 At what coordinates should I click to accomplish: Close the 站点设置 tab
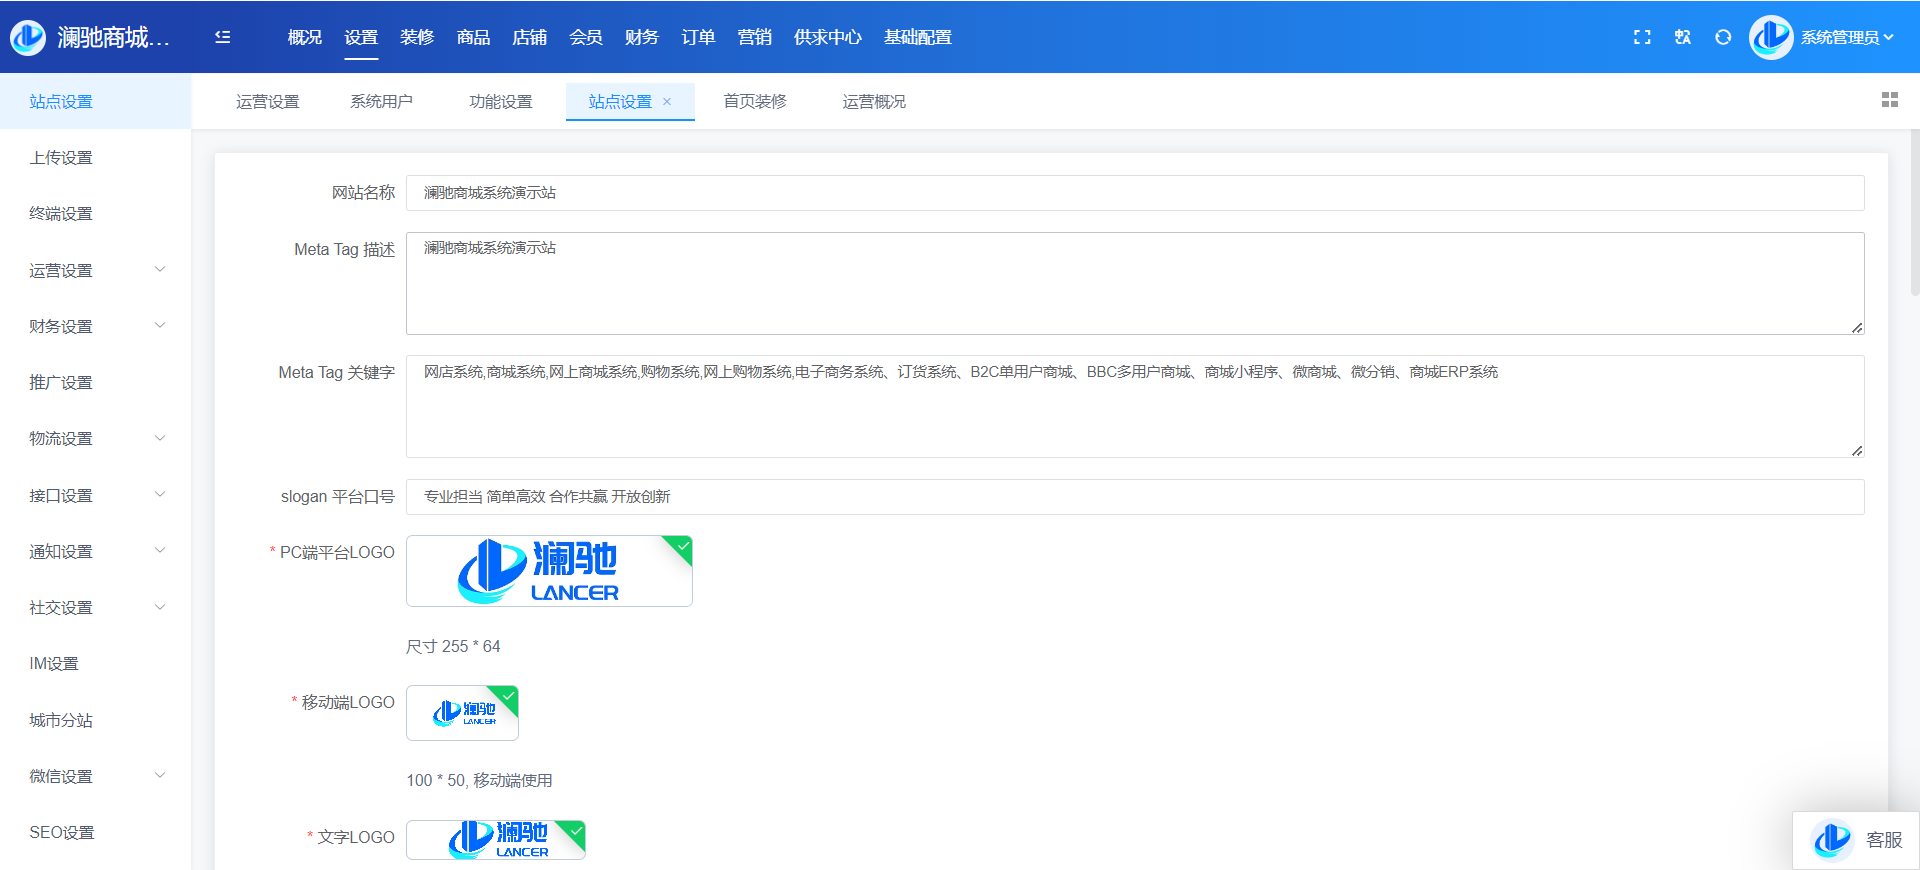tap(667, 102)
